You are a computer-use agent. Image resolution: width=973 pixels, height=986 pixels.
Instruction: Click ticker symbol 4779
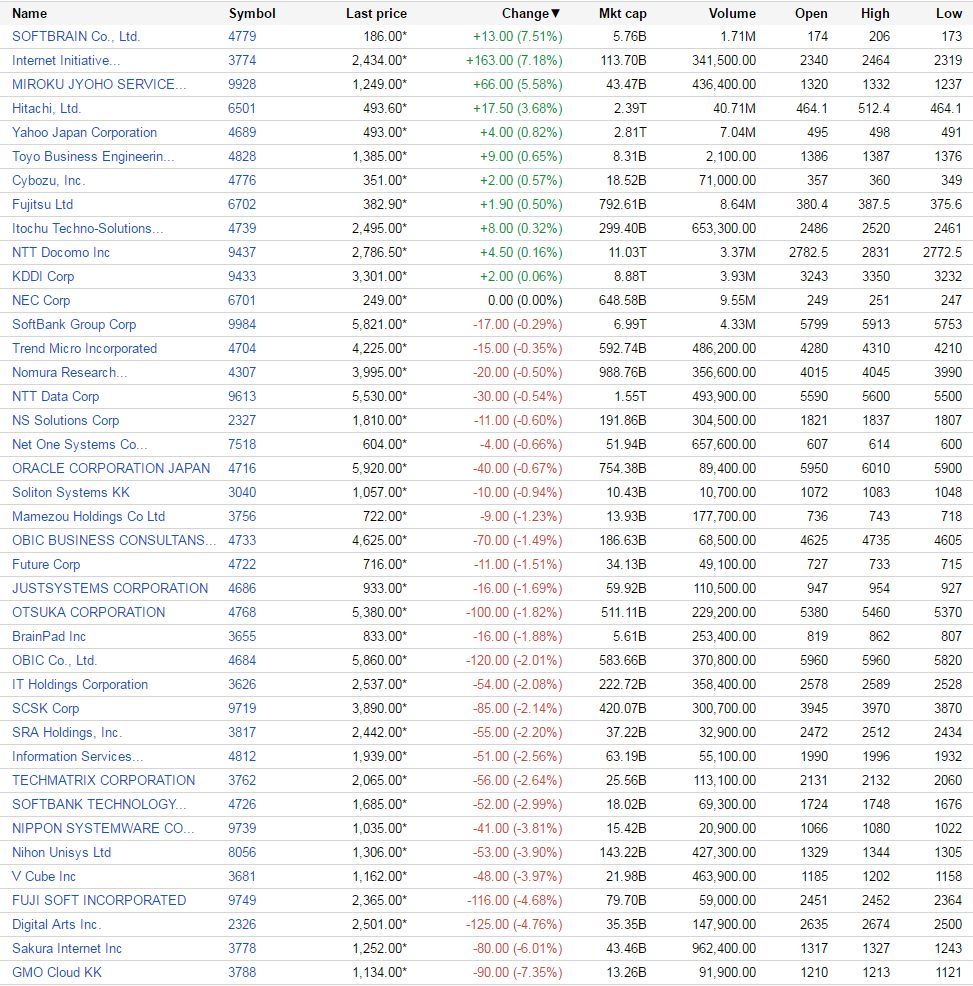pyautogui.click(x=242, y=36)
